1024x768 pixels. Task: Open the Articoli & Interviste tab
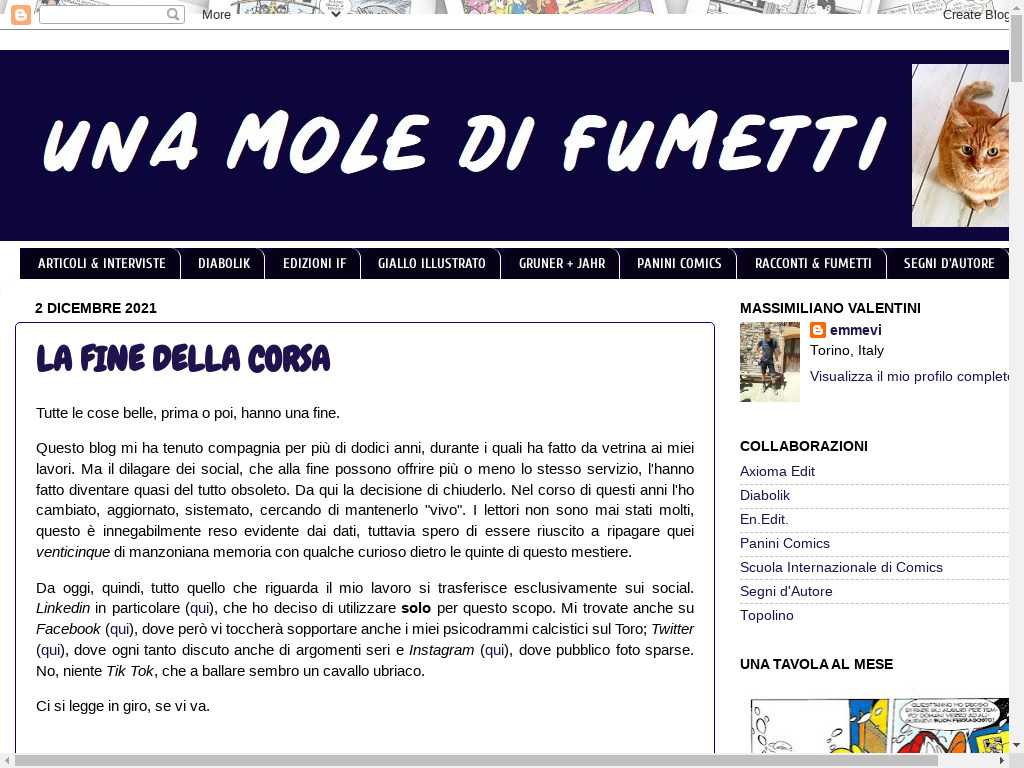(x=101, y=264)
